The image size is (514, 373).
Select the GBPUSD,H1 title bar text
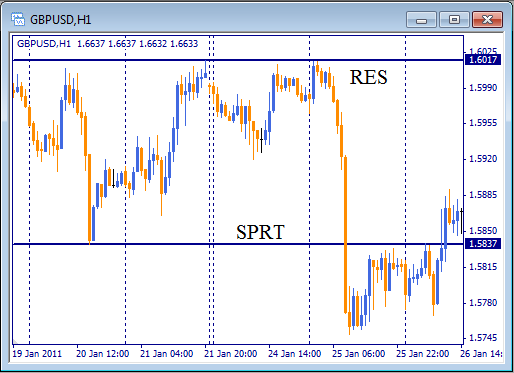click(x=60, y=20)
